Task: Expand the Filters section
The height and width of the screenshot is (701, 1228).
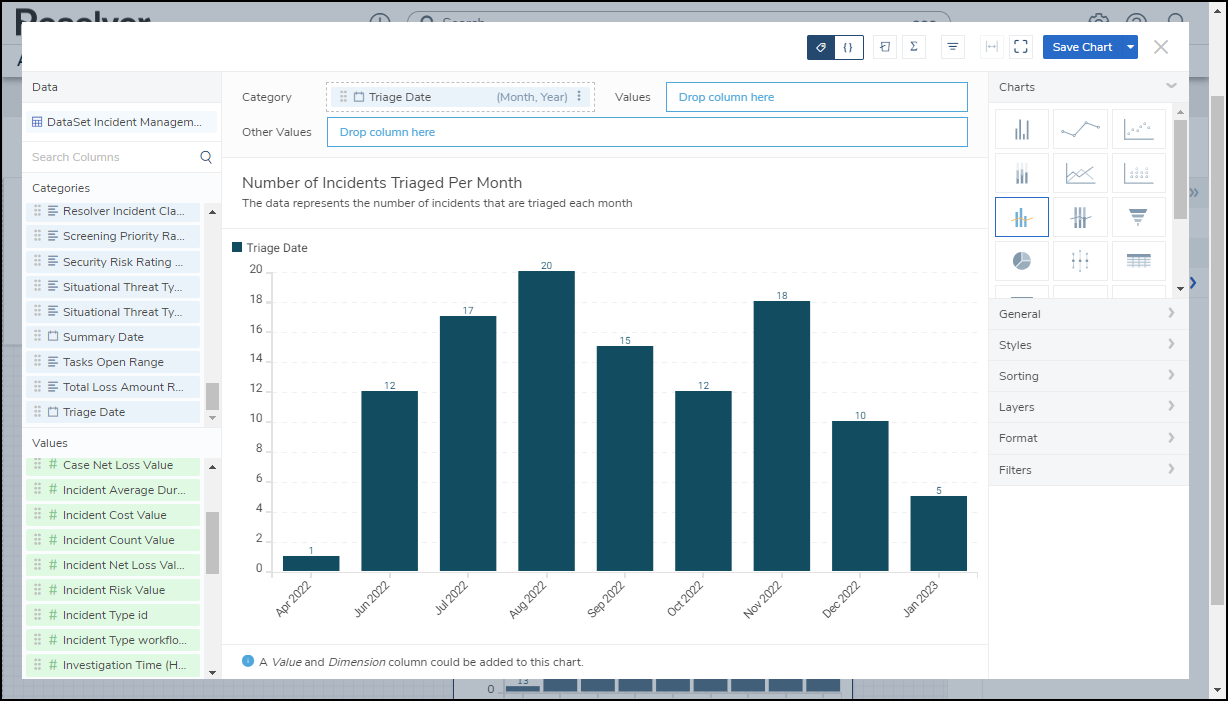Action: pyautogui.click(x=1087, y=470)
